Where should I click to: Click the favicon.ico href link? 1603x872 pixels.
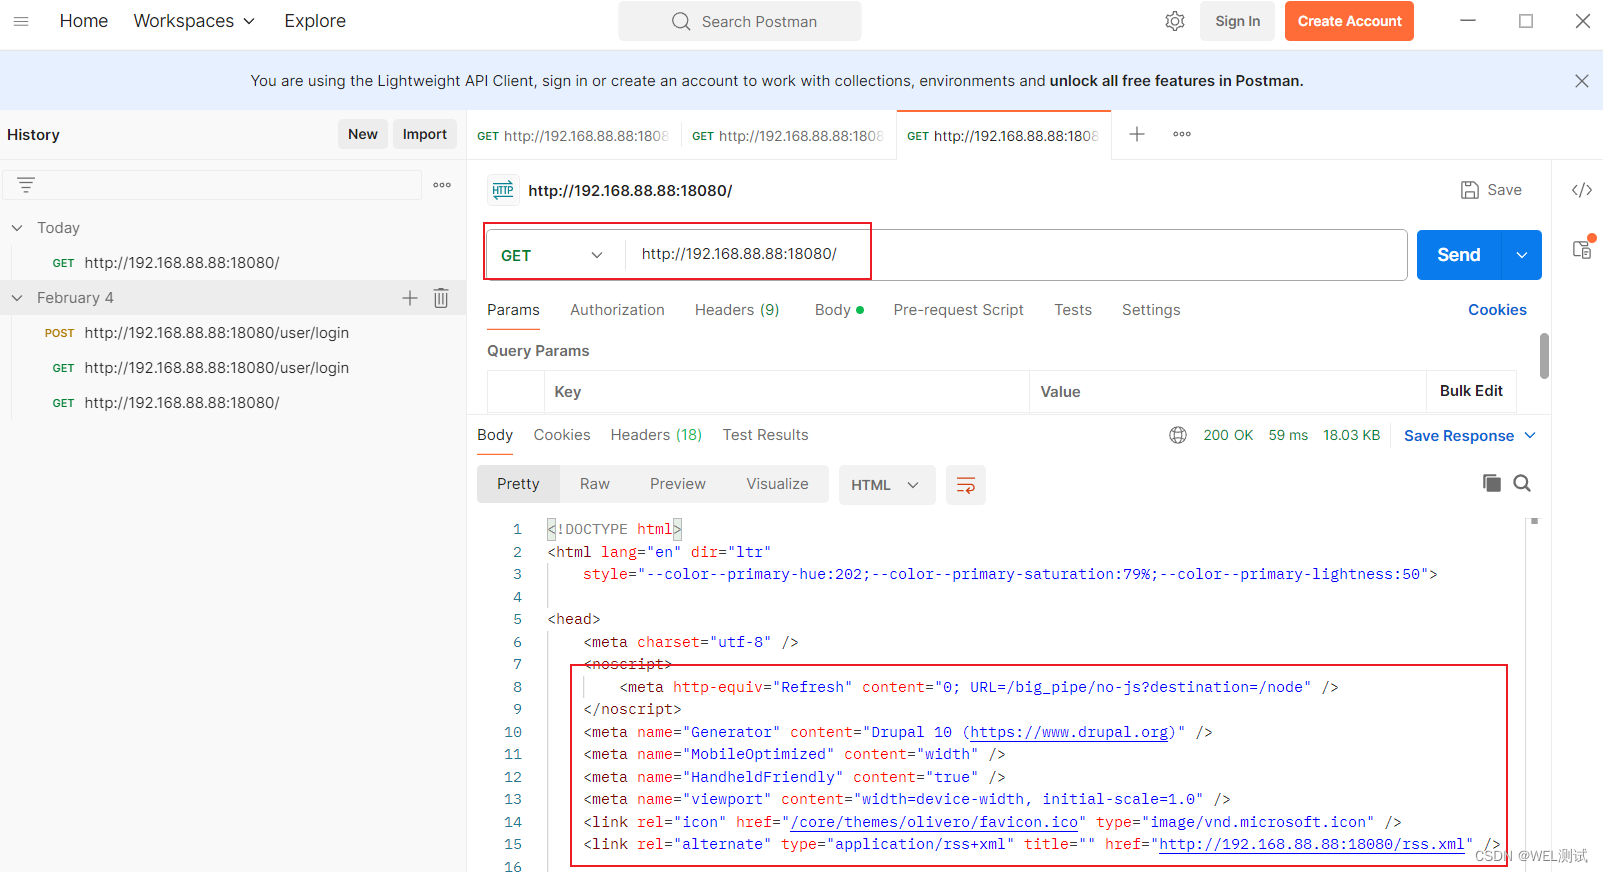(x=934, y=822)
